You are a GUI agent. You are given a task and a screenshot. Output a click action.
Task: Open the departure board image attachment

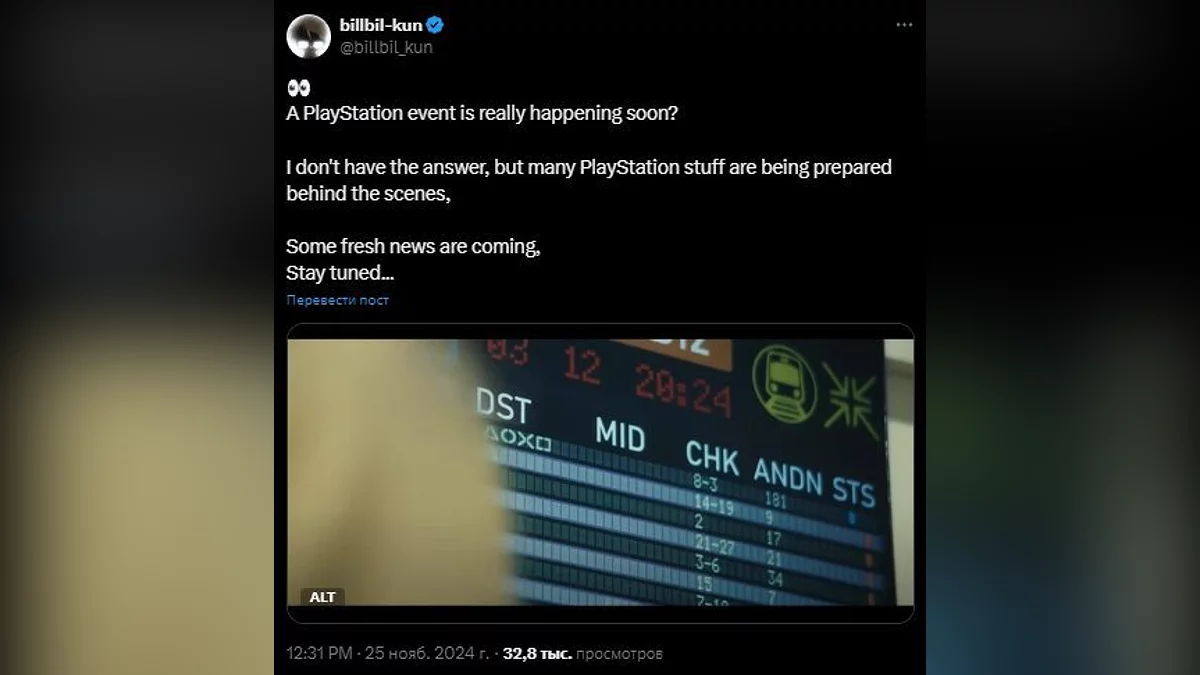click(600, 472)
